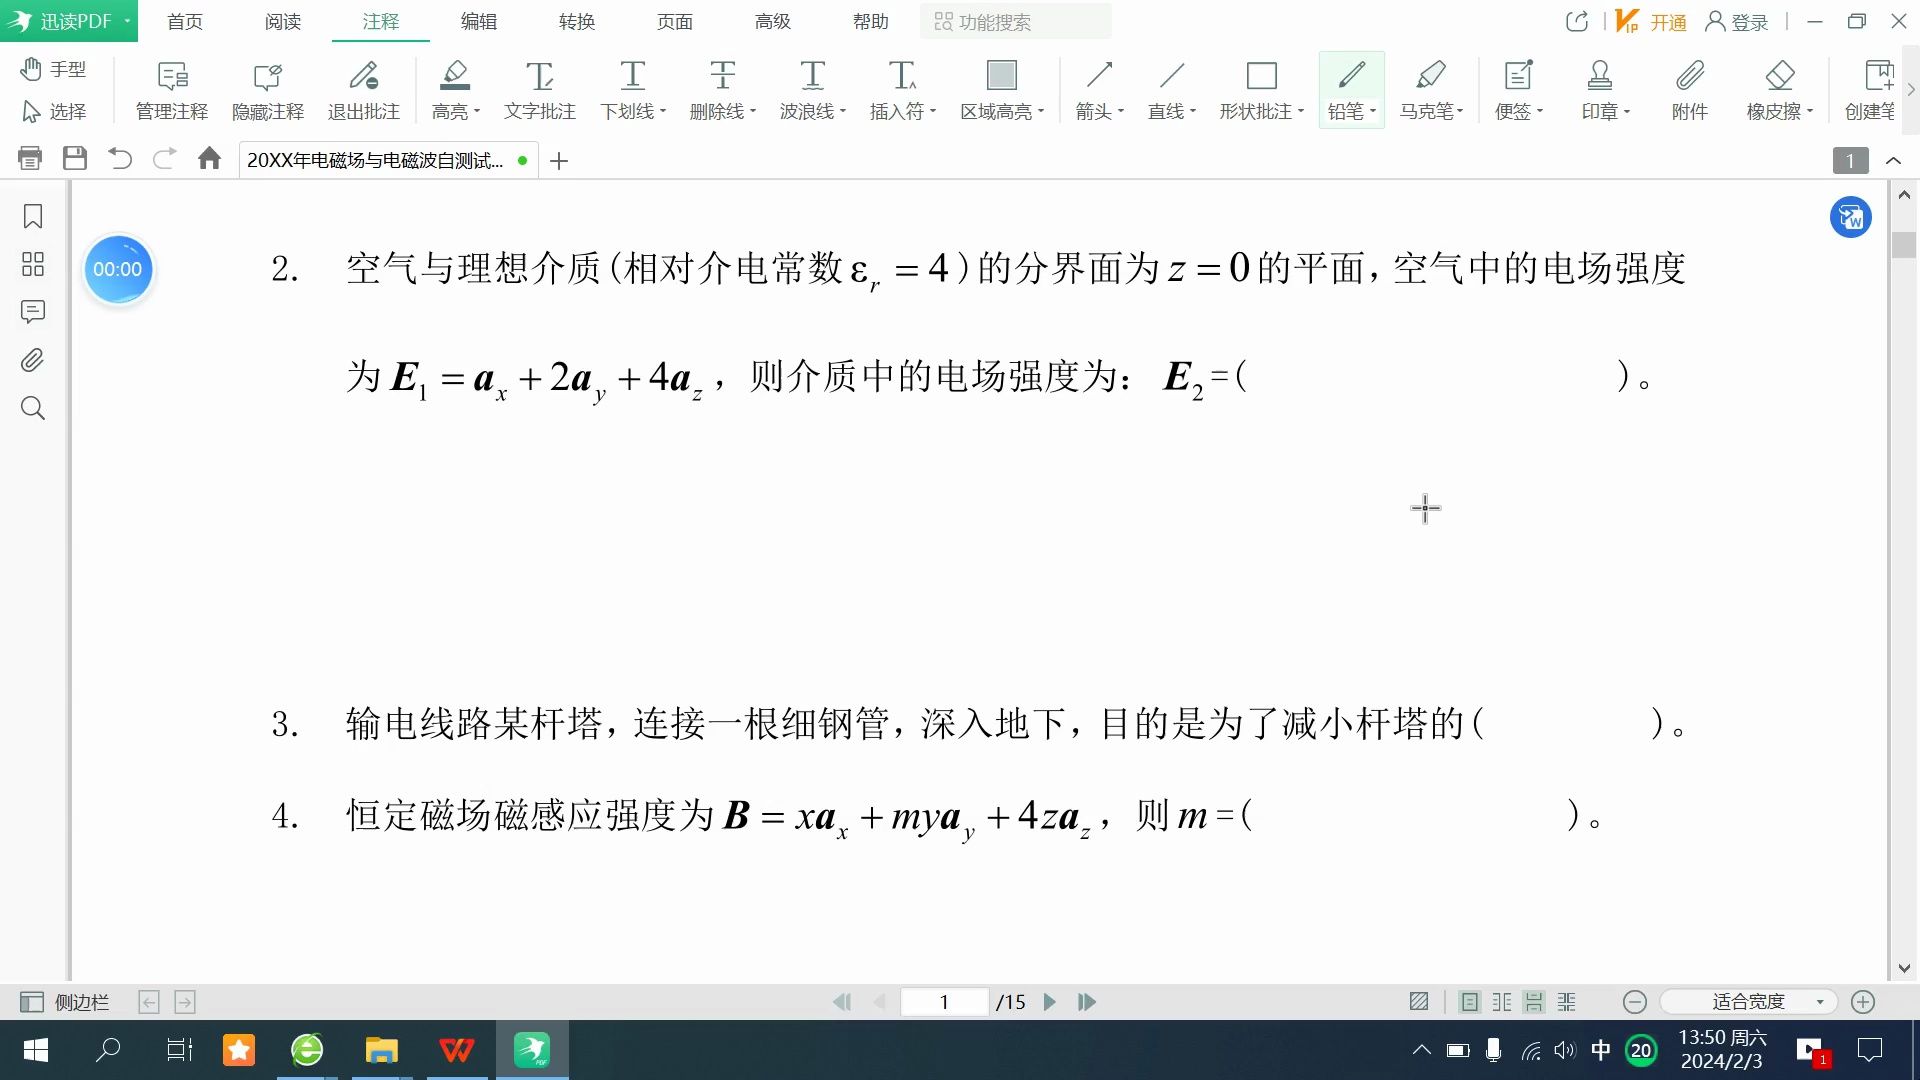
Task: Go to the 页面 tab
Action: pos(675,22)
